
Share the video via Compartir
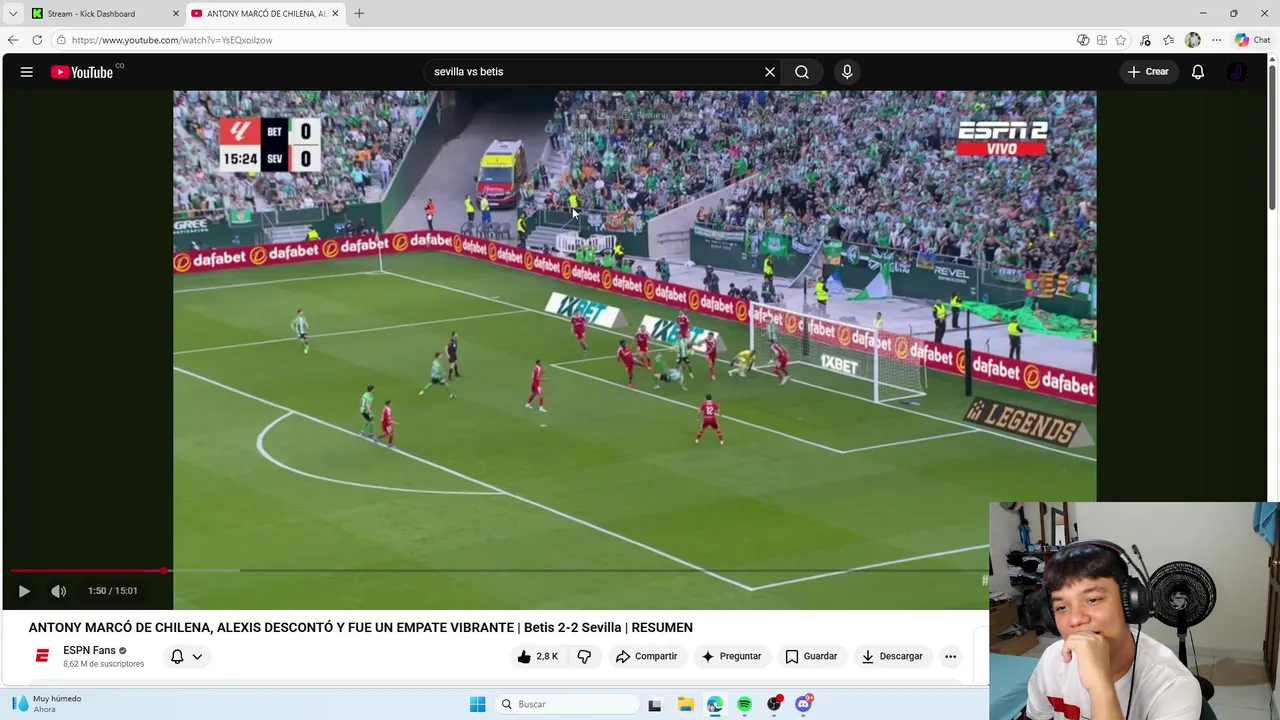coord(646,656)
